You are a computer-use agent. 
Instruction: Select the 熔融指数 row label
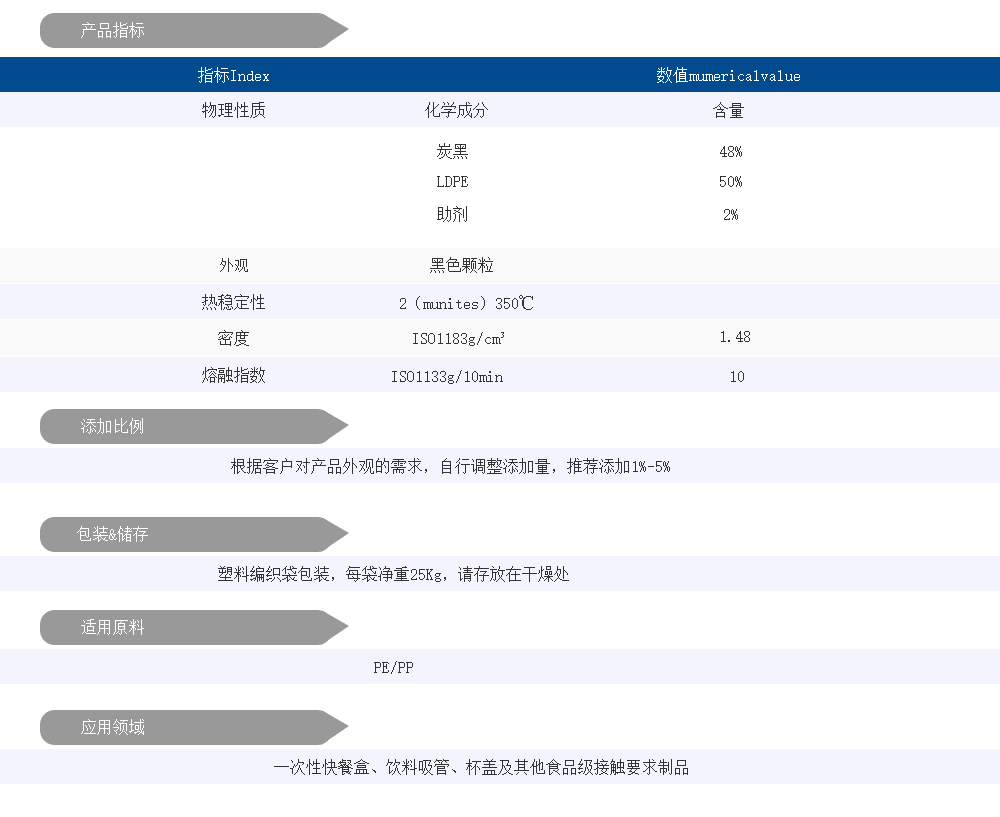(x=233, y=376)
